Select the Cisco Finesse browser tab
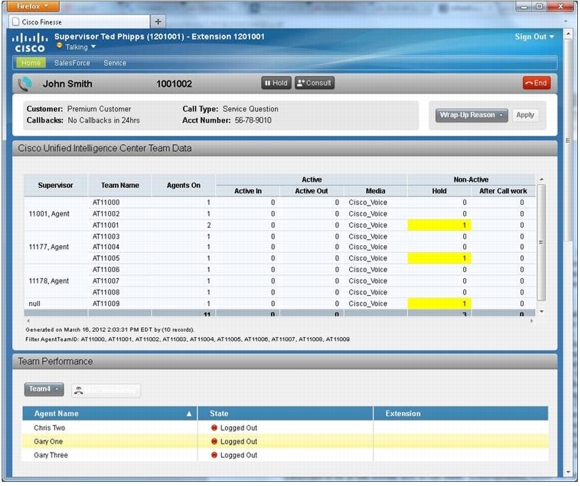This screenshot has width=580, height=486. pos(79,22)
